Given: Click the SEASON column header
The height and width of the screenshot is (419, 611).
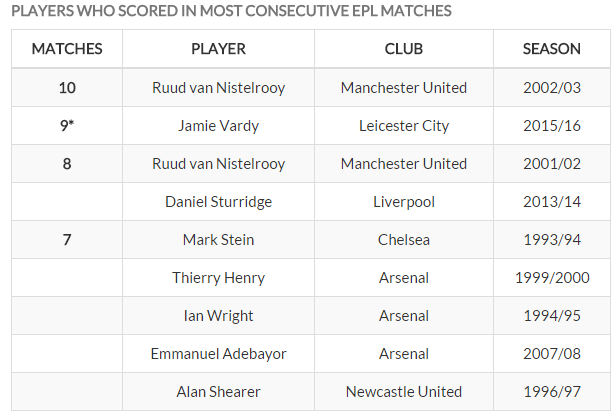Looking at the screenshot, I should (551, 49).
